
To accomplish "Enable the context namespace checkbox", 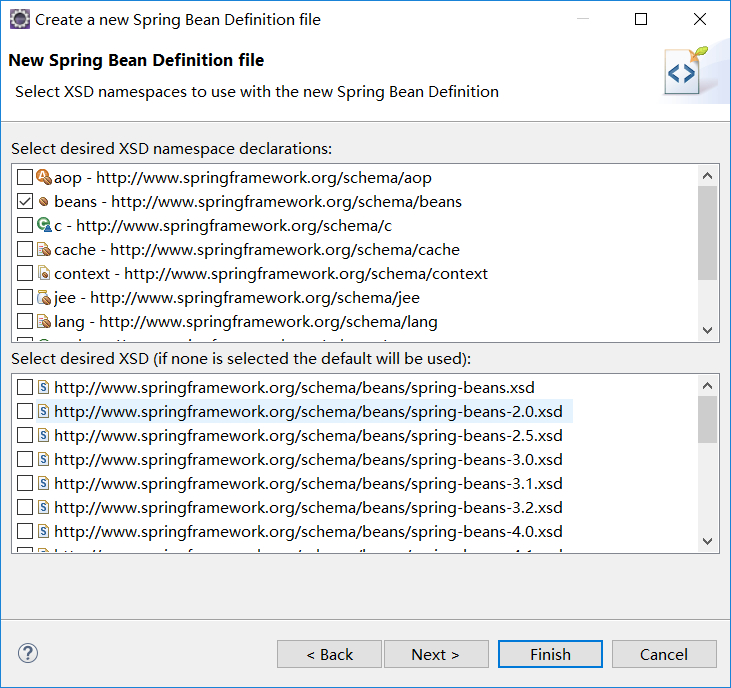I will click(x=25, y=273).
